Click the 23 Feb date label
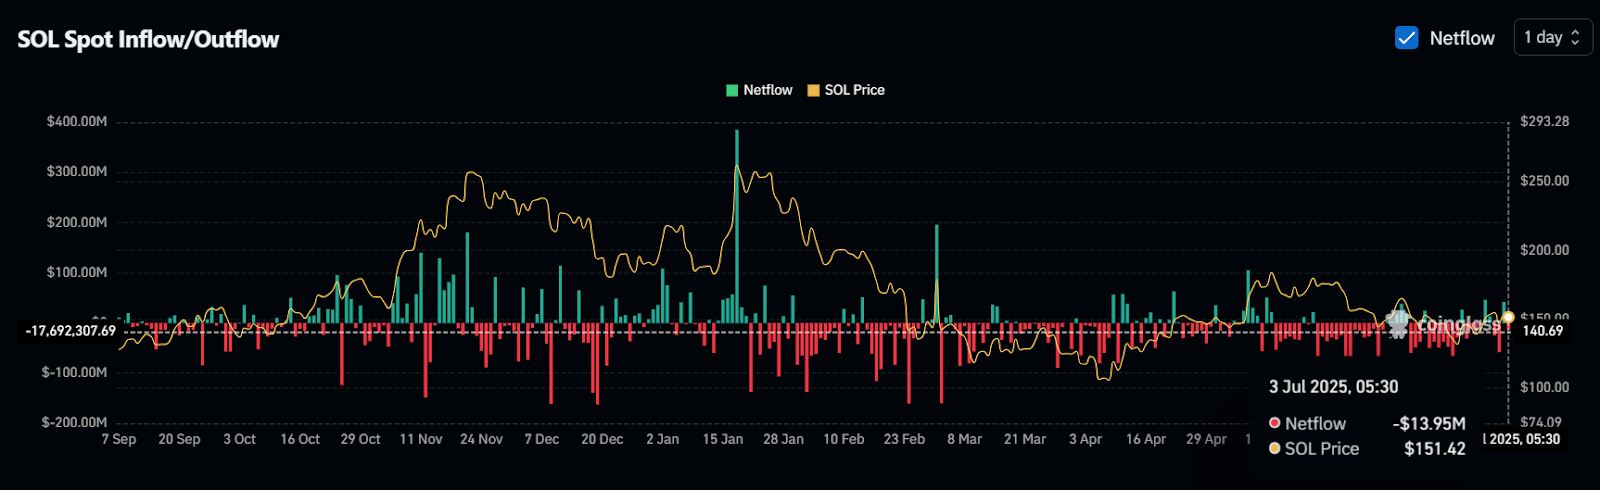Screen dimensions: 1600x490 pyautogui.click(x=904, y=439)
